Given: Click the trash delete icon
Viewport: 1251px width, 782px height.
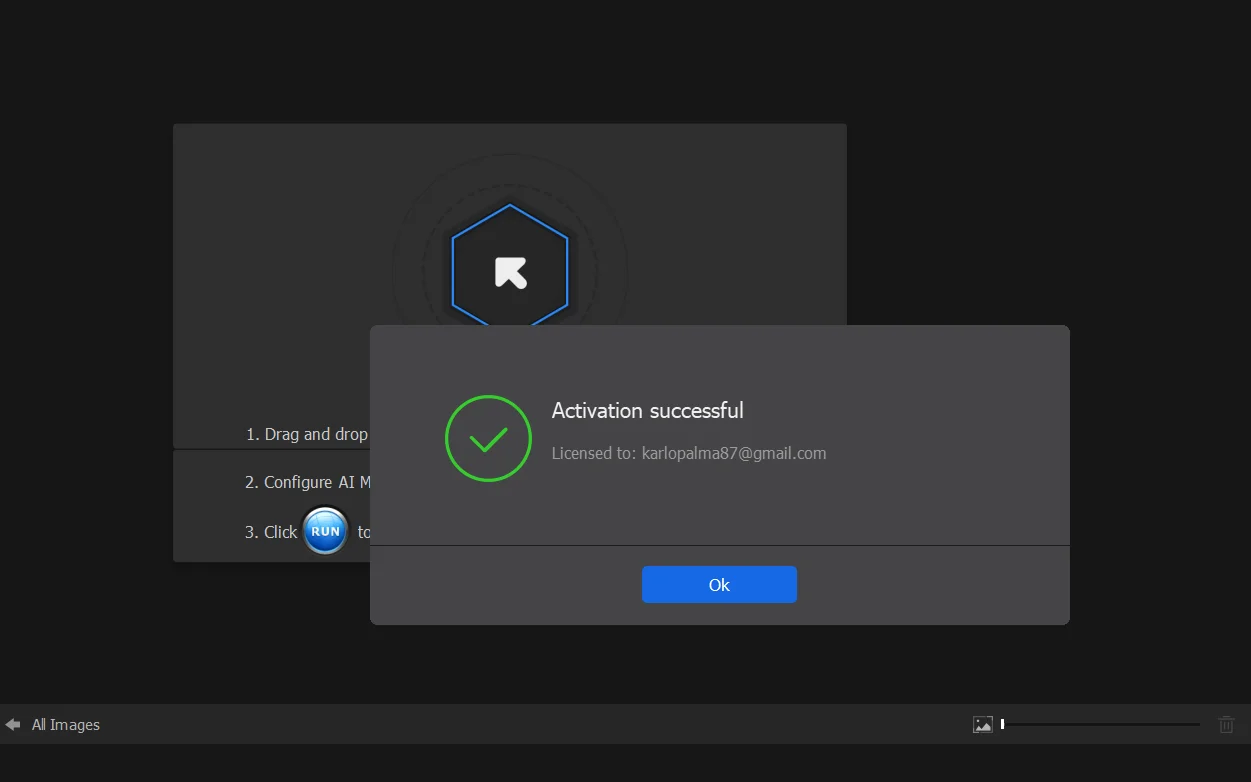Looking at the screenshot, I should pos(1227,724).
